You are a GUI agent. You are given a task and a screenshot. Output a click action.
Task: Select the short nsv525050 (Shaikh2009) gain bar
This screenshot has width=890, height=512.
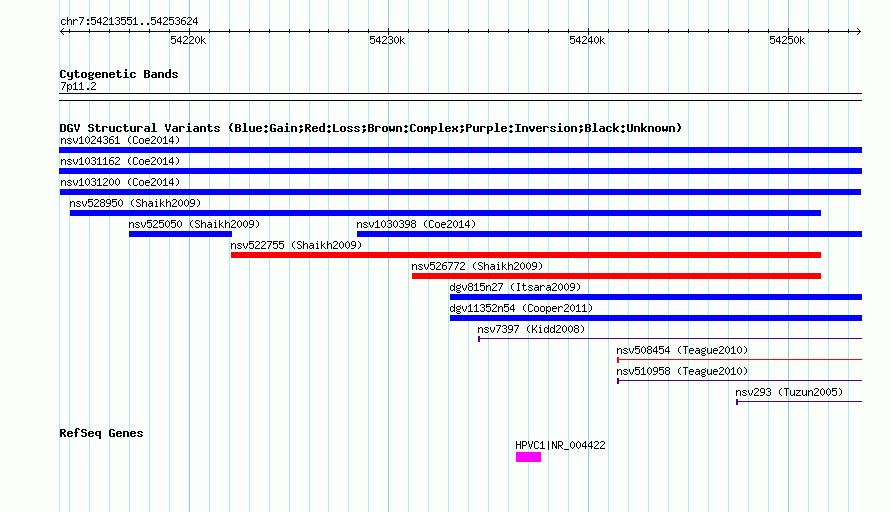(180, 234)
